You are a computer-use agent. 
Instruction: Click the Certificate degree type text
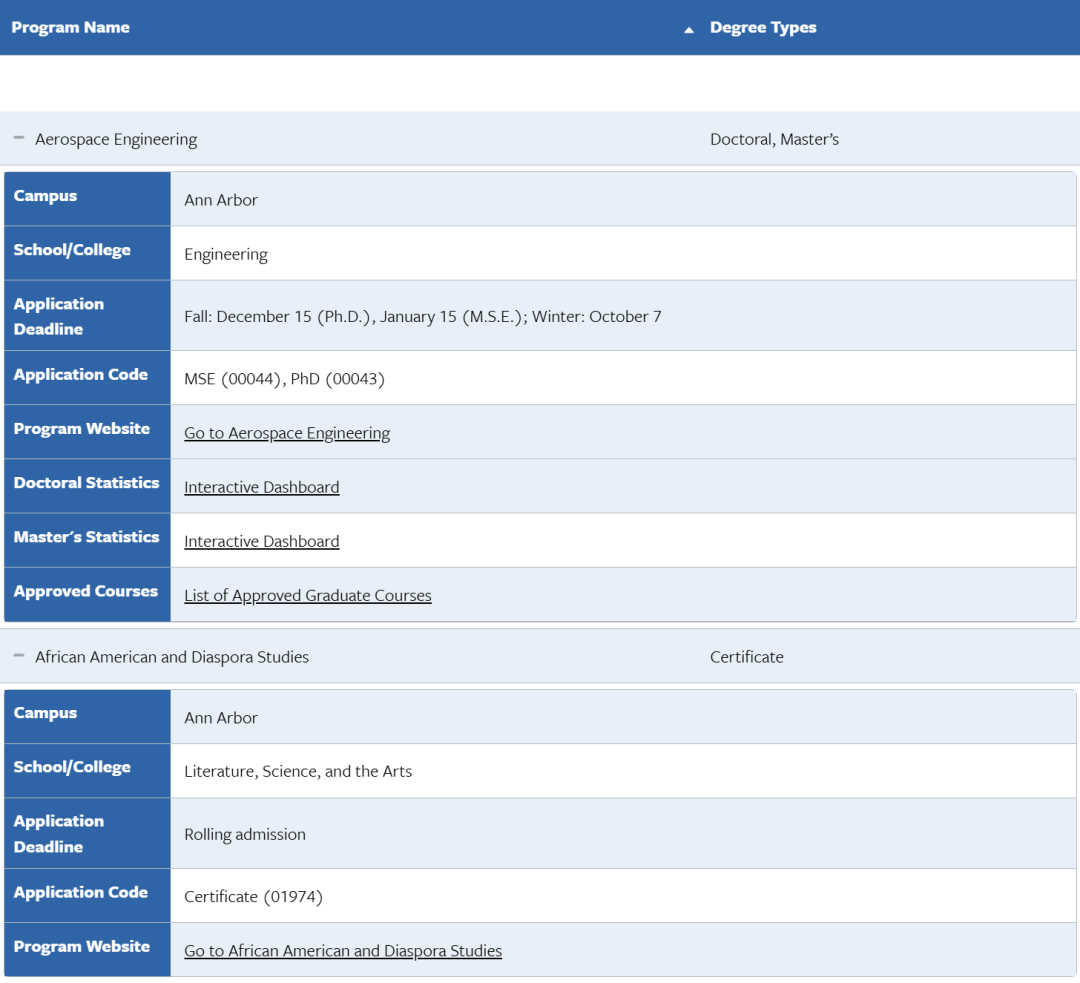pos(746,657)
